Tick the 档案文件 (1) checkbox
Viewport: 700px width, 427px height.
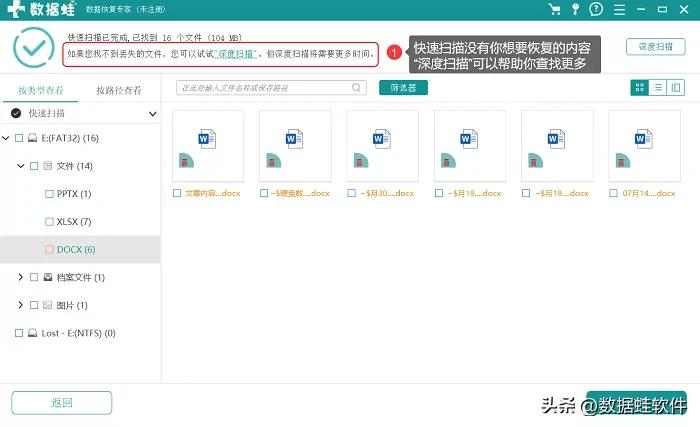pos(34,277)
